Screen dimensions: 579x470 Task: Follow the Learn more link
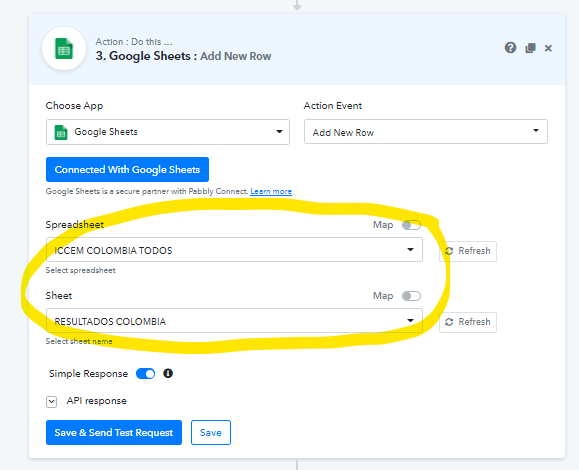click(x=271, y=191)
